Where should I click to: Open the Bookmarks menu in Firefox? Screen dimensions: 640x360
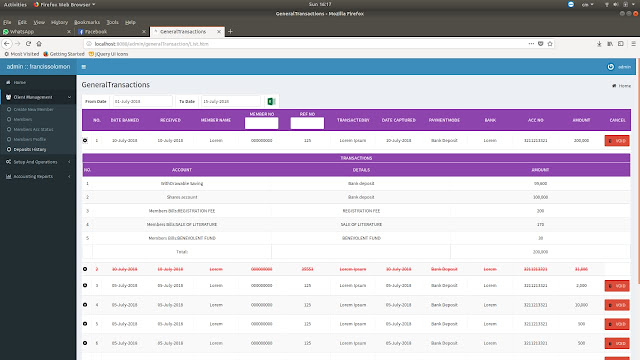click(x=87, y=22)
